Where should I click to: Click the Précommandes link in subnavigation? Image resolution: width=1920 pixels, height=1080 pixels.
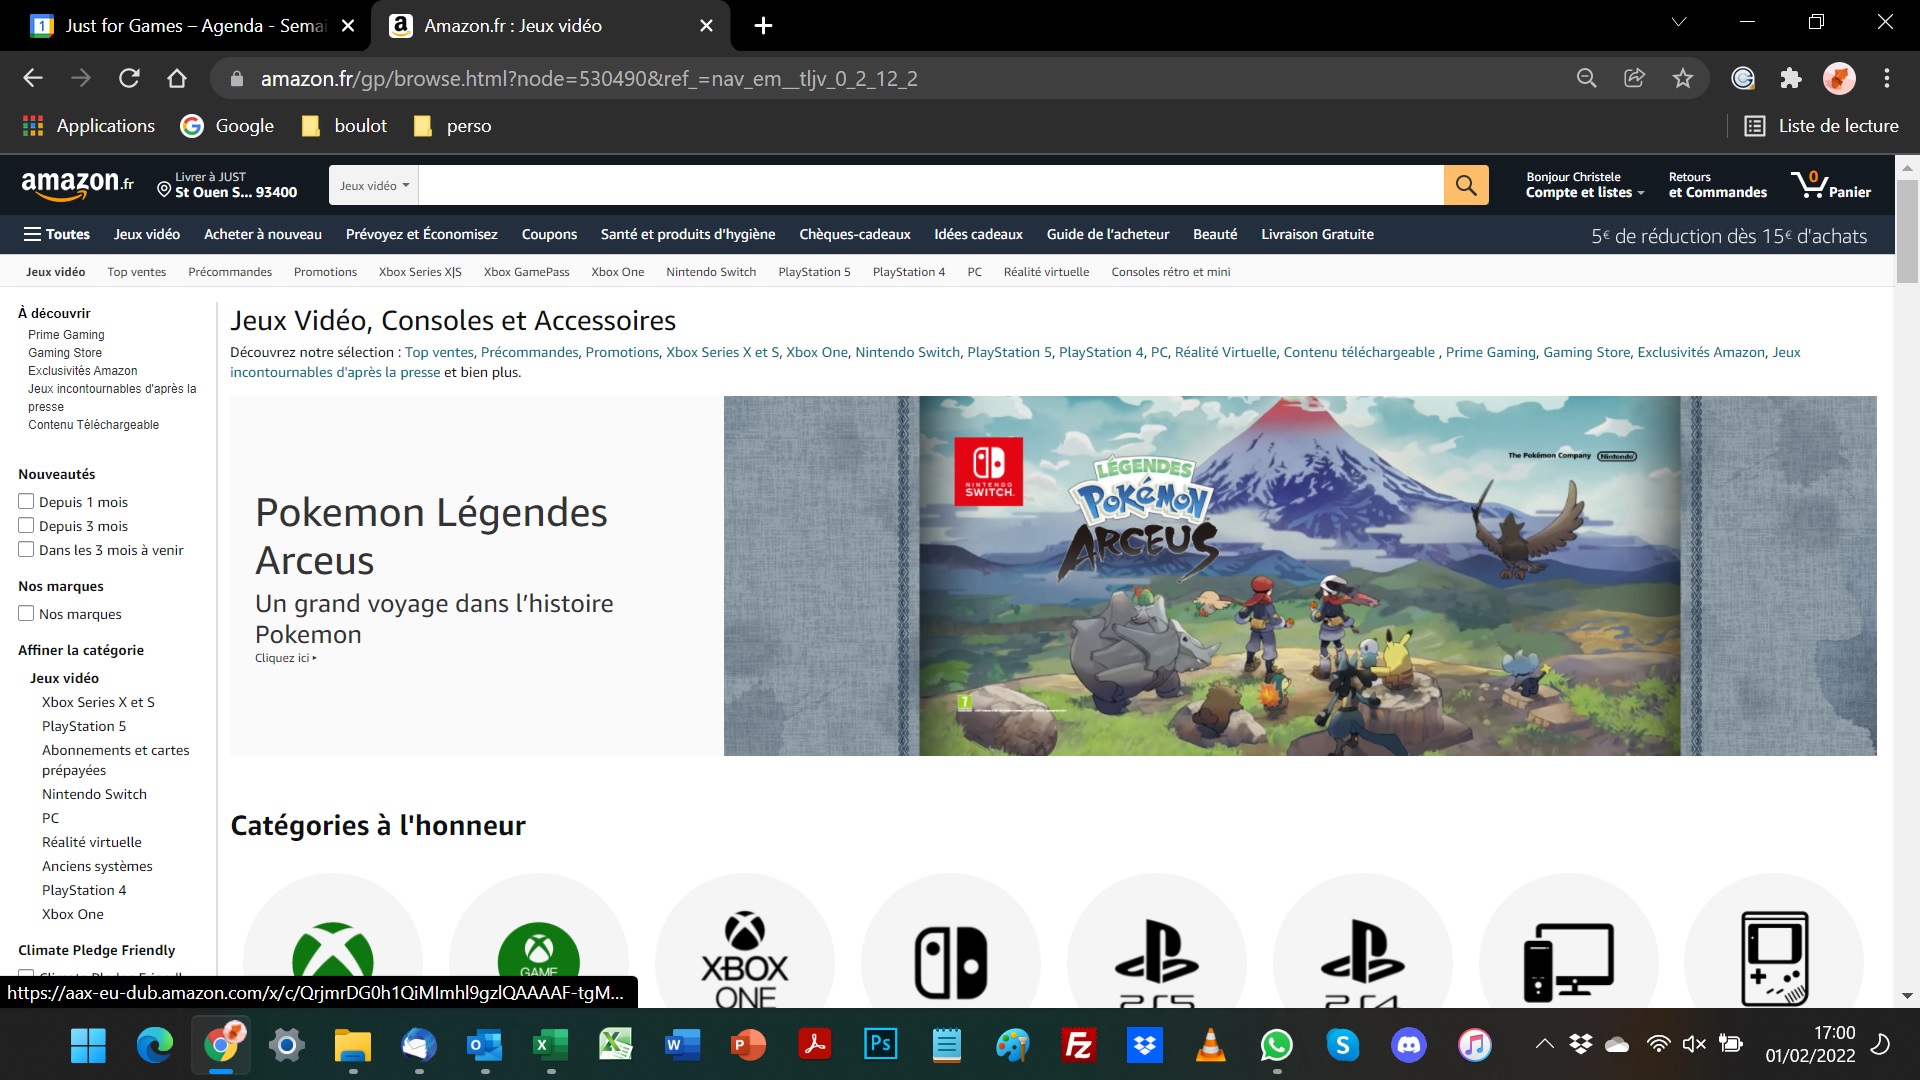pos(230,272)
